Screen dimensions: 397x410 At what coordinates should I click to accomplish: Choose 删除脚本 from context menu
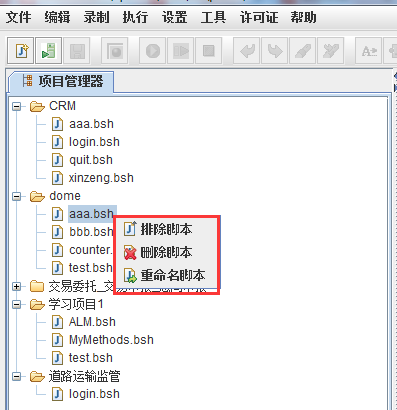(x=166, y=252)
